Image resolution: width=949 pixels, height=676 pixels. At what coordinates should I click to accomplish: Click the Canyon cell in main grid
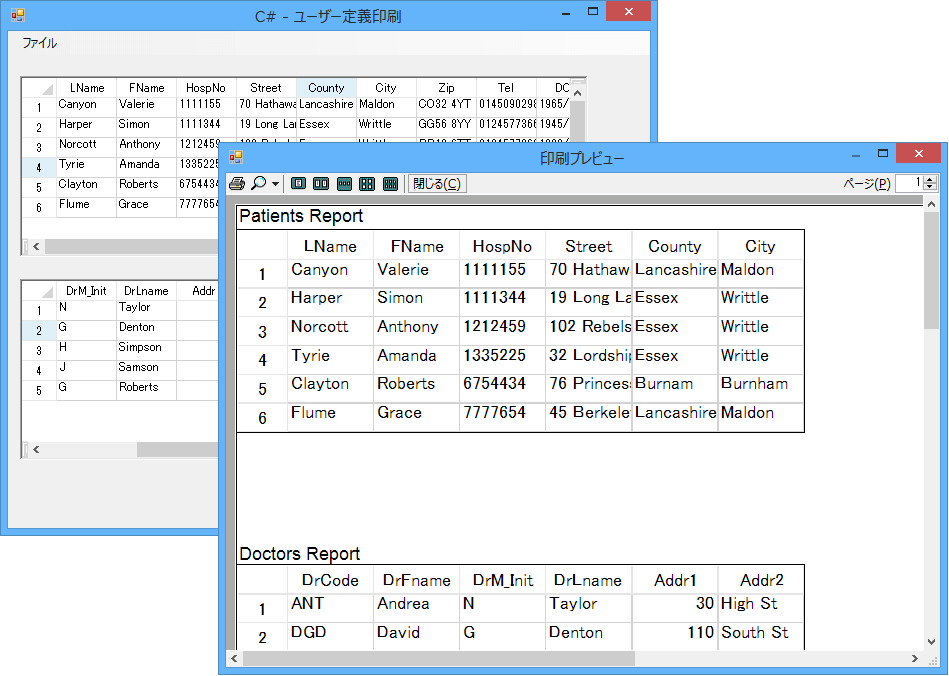pyautogui.click(x=87, y=107)
